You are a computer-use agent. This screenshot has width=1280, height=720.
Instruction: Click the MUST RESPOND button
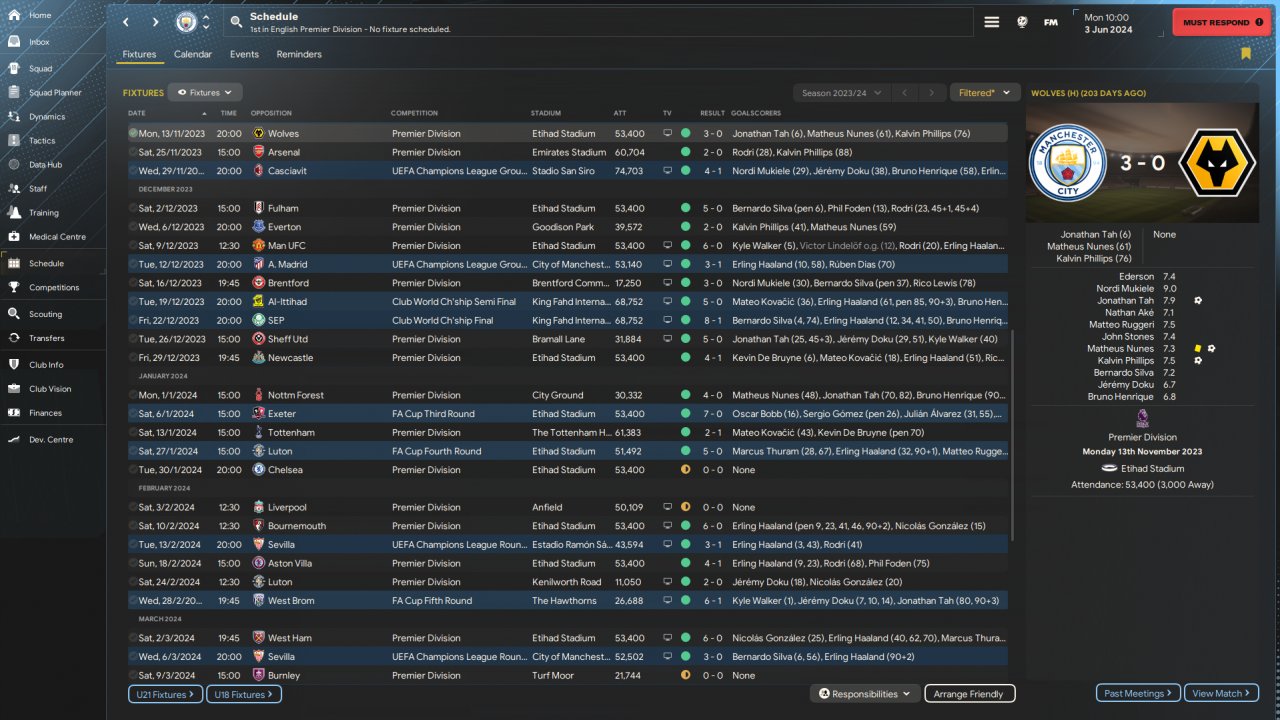coord(1221,22)
